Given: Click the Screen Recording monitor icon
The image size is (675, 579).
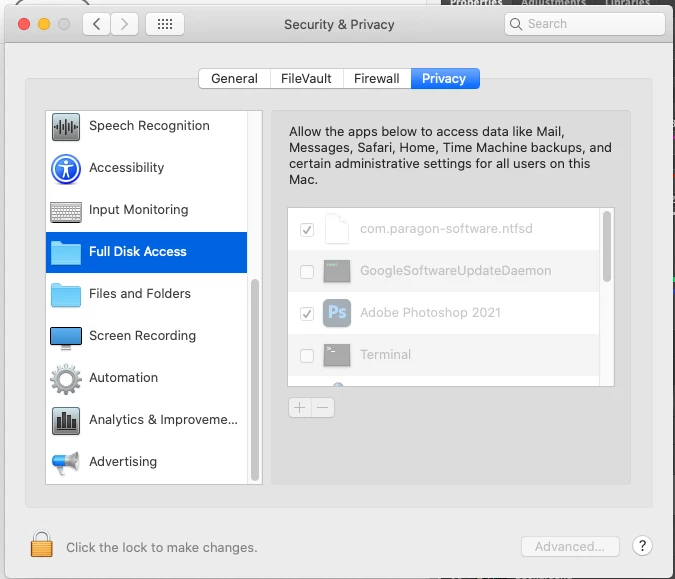Looking at the screenshot, I should pos(66,338).
